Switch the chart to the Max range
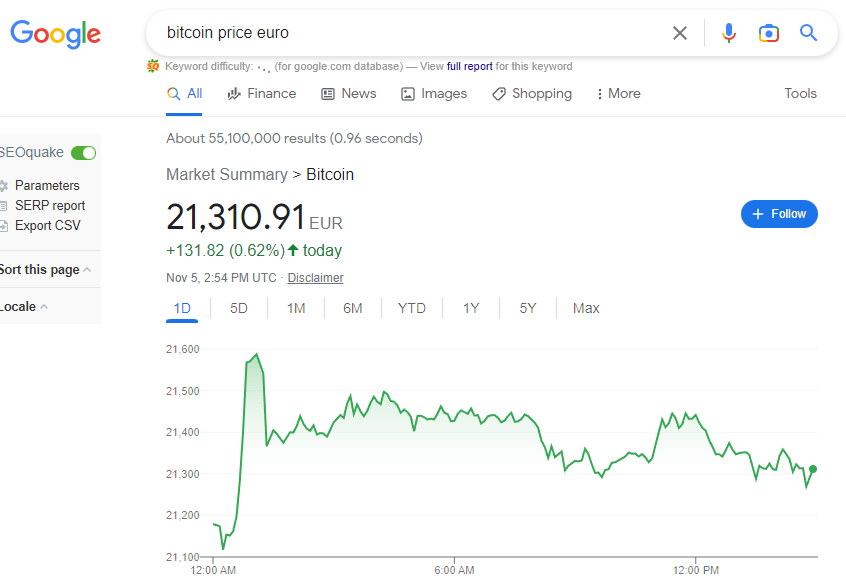Screen dimensions: 846x586 [586, 308]
